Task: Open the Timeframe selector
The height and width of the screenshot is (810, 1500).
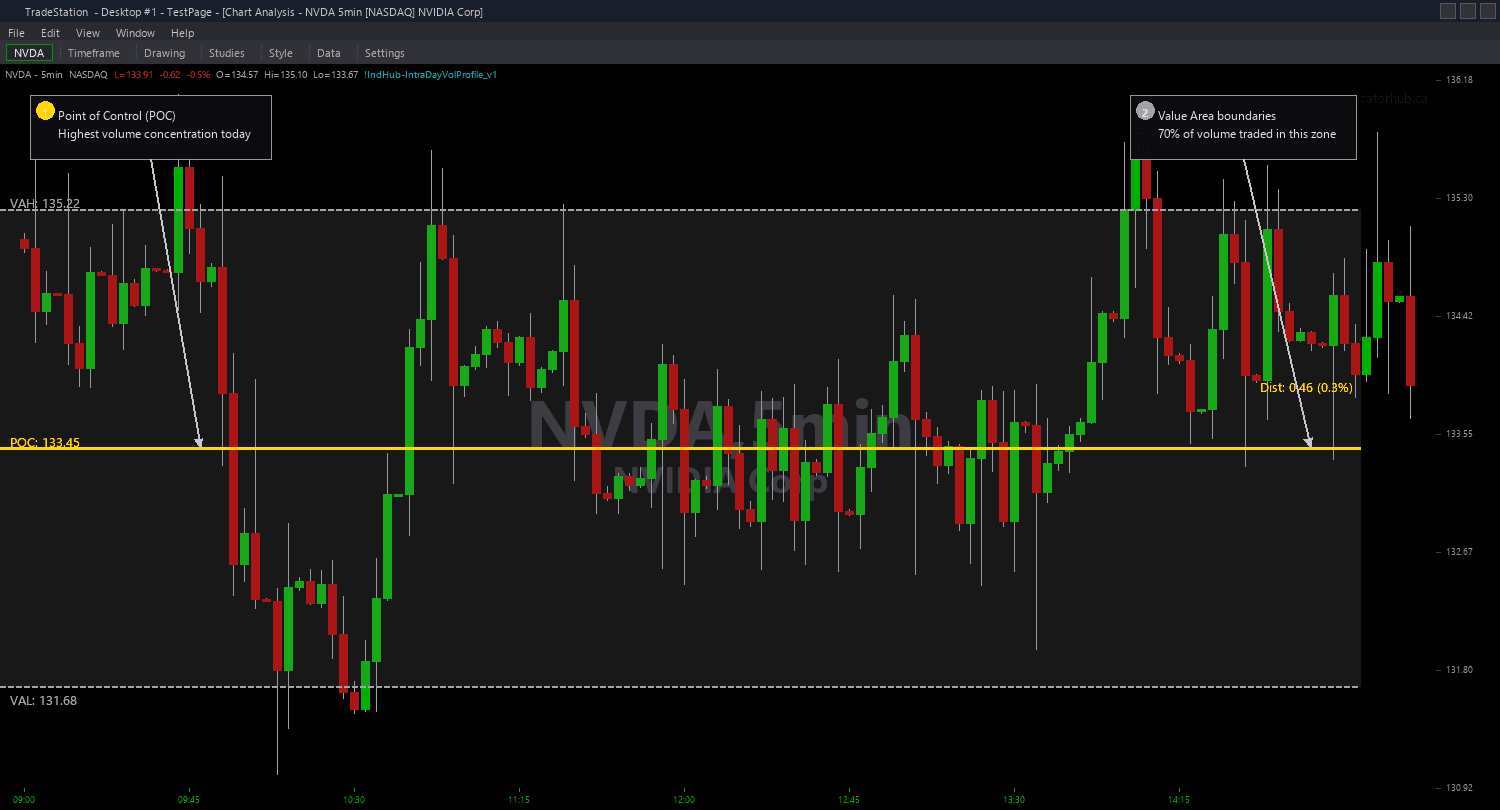Action: coord(93,53)
